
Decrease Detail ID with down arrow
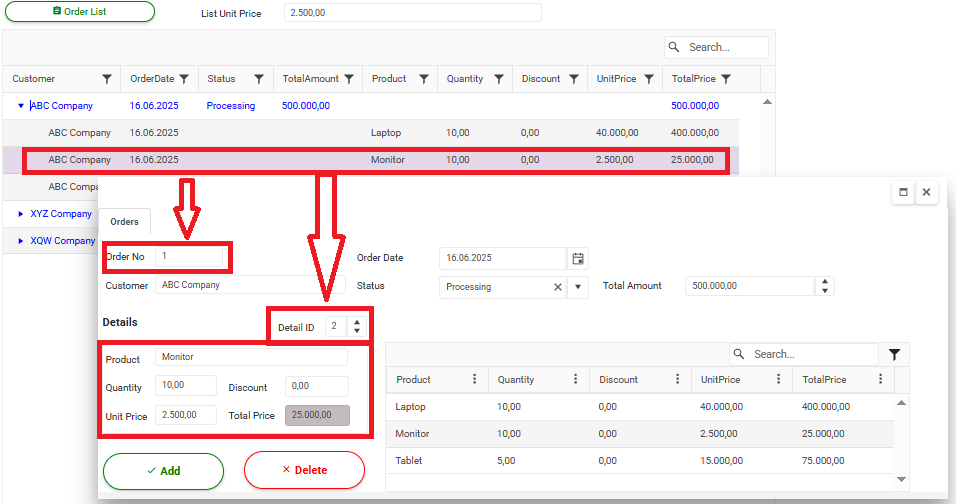pyautogui.click(x=357, y=331)
